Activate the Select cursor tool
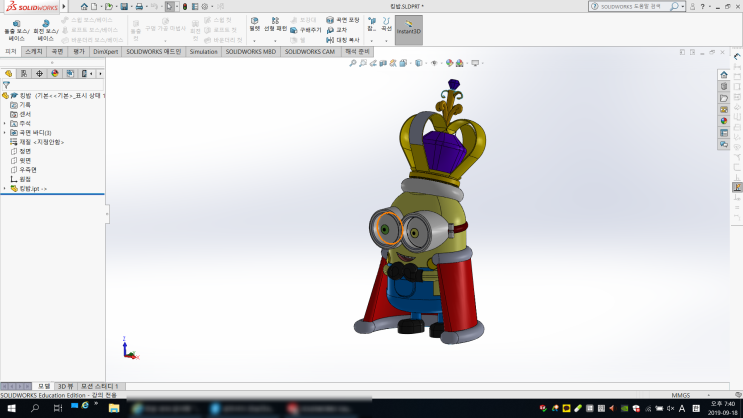 click(x=170, y=7)
